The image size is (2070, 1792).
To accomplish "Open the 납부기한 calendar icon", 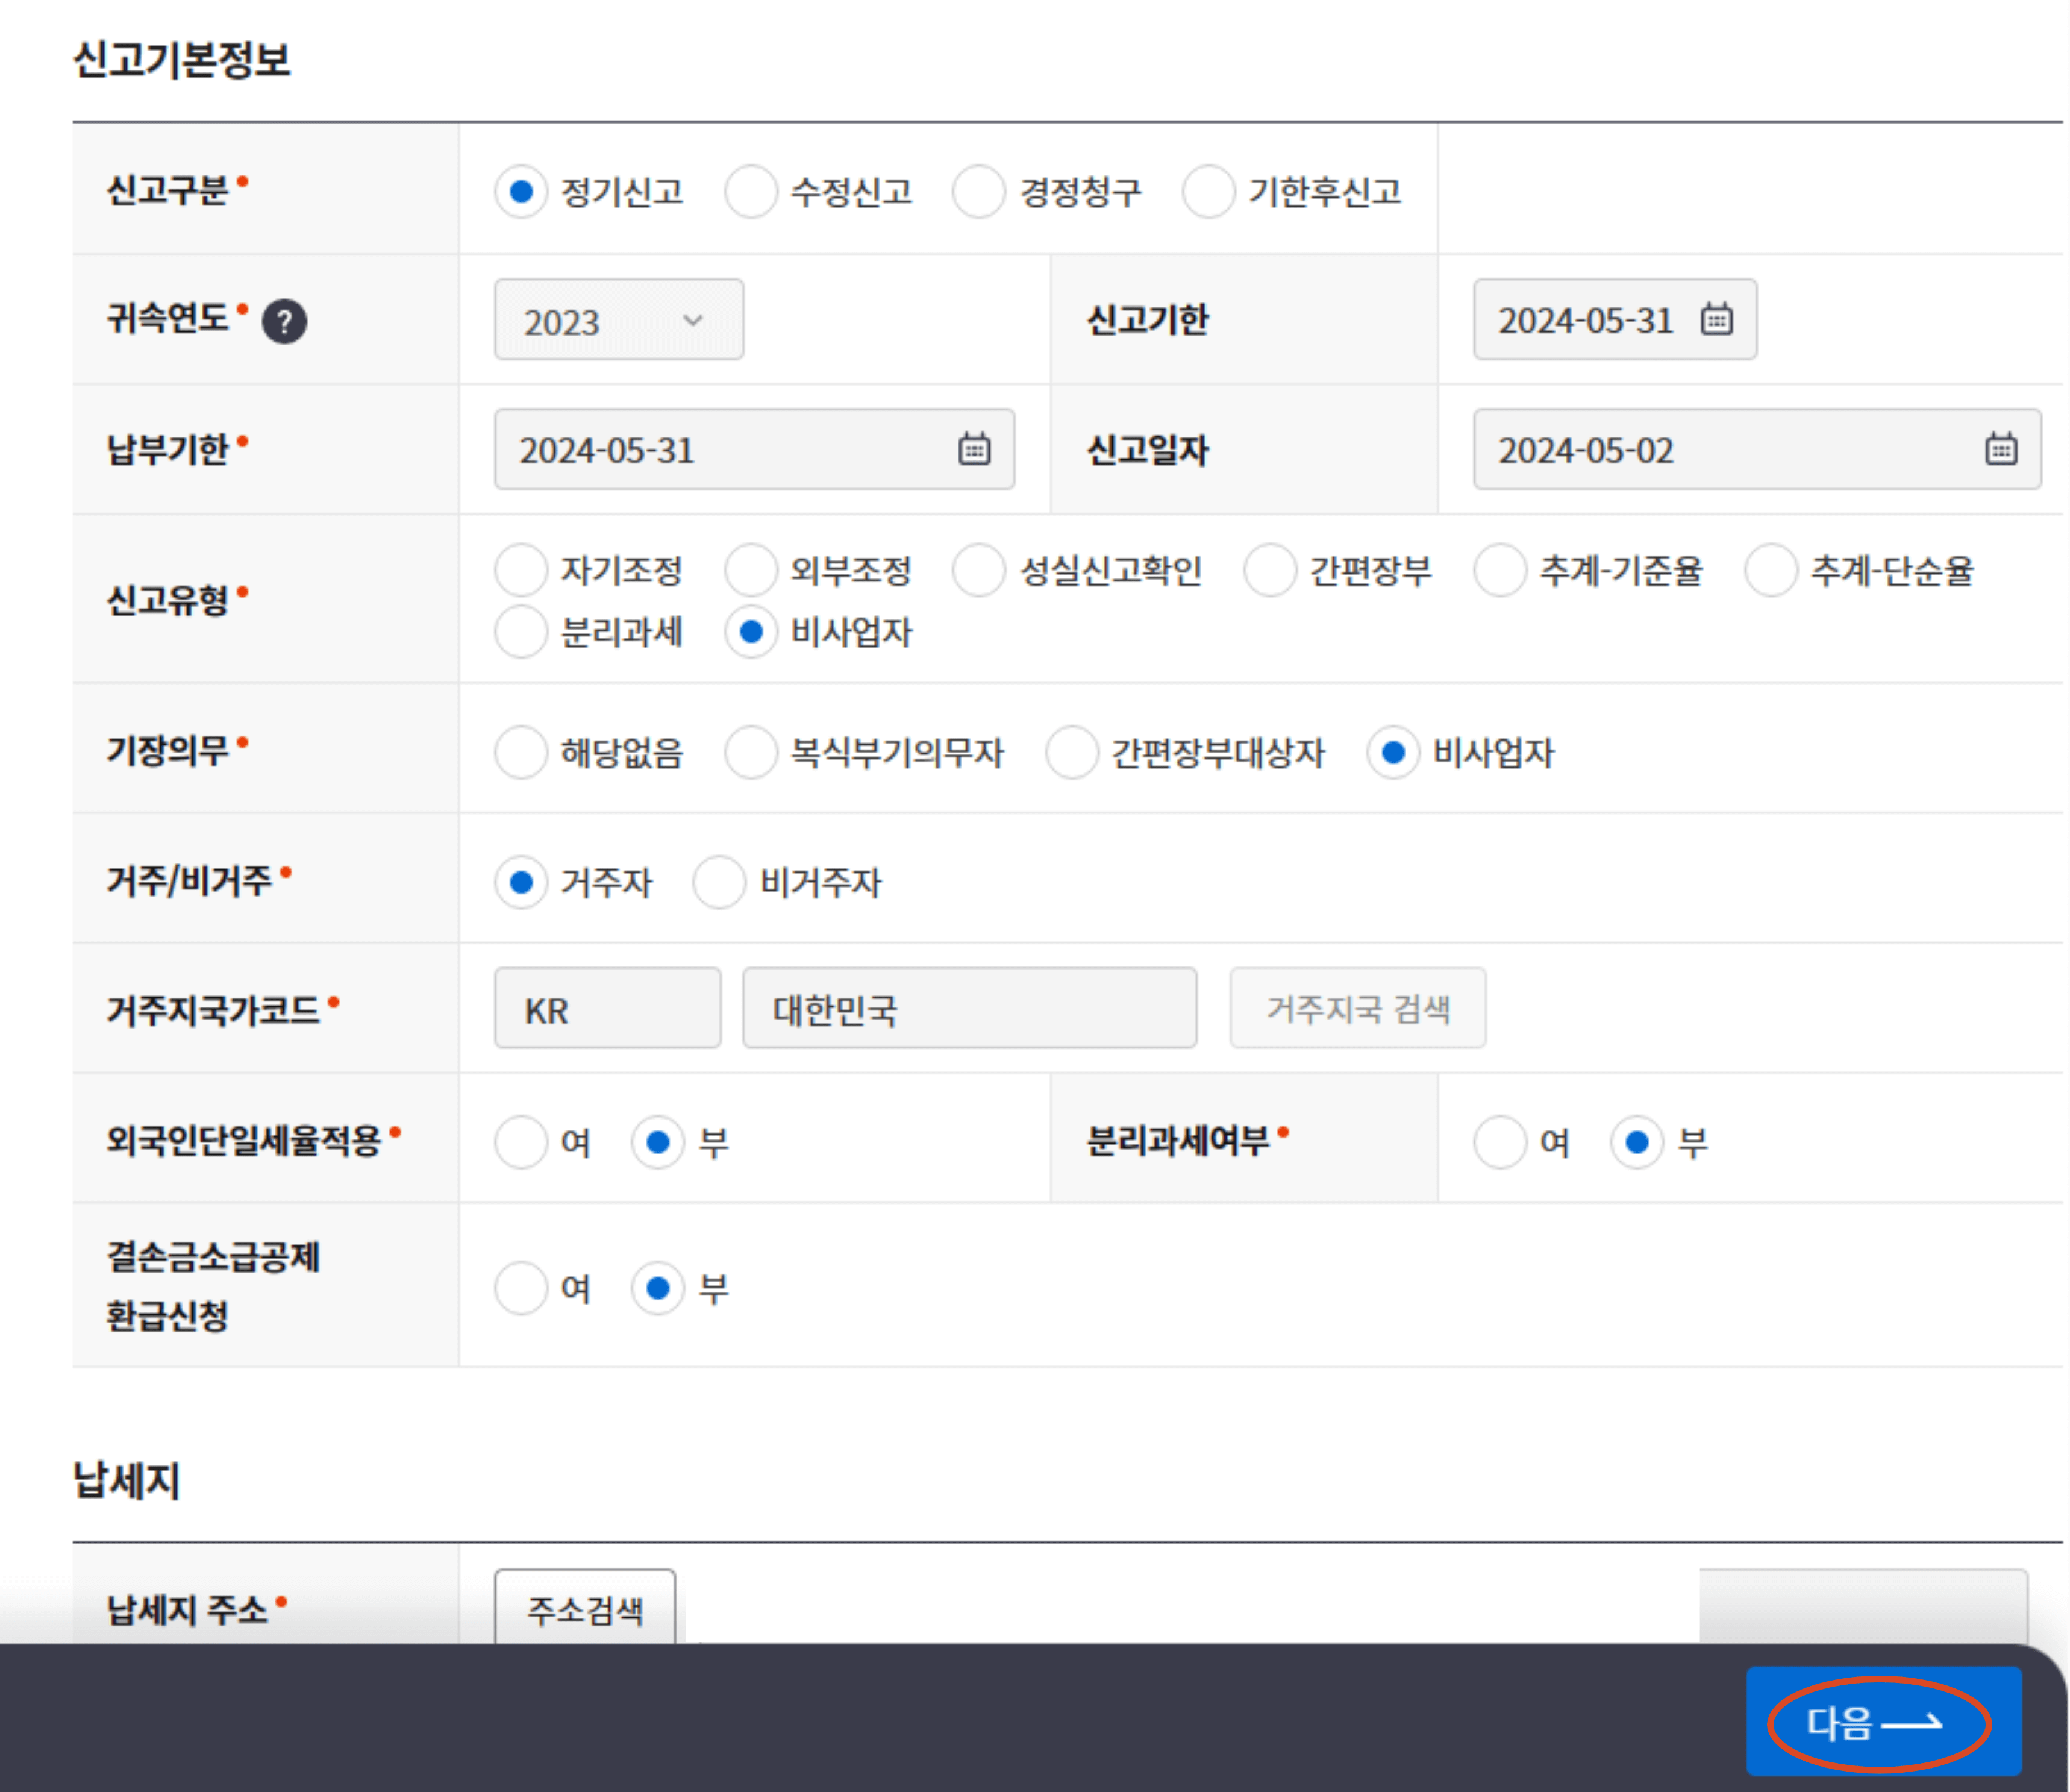I will click(974, 449).
